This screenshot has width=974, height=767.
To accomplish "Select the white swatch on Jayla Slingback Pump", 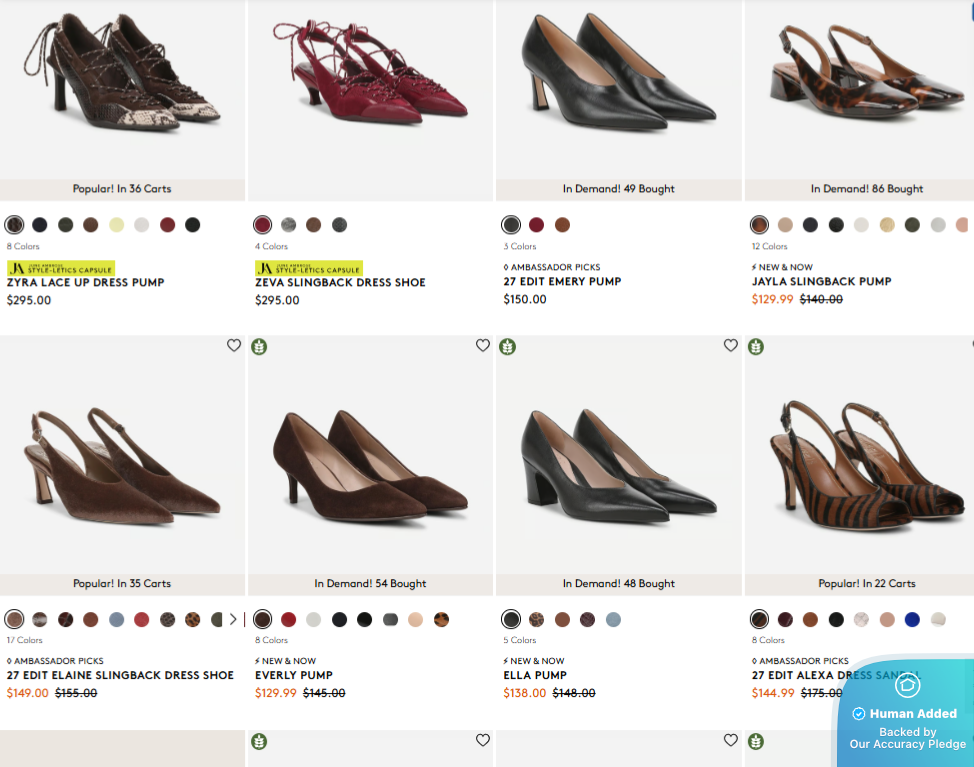I will (x=861, y=225).
